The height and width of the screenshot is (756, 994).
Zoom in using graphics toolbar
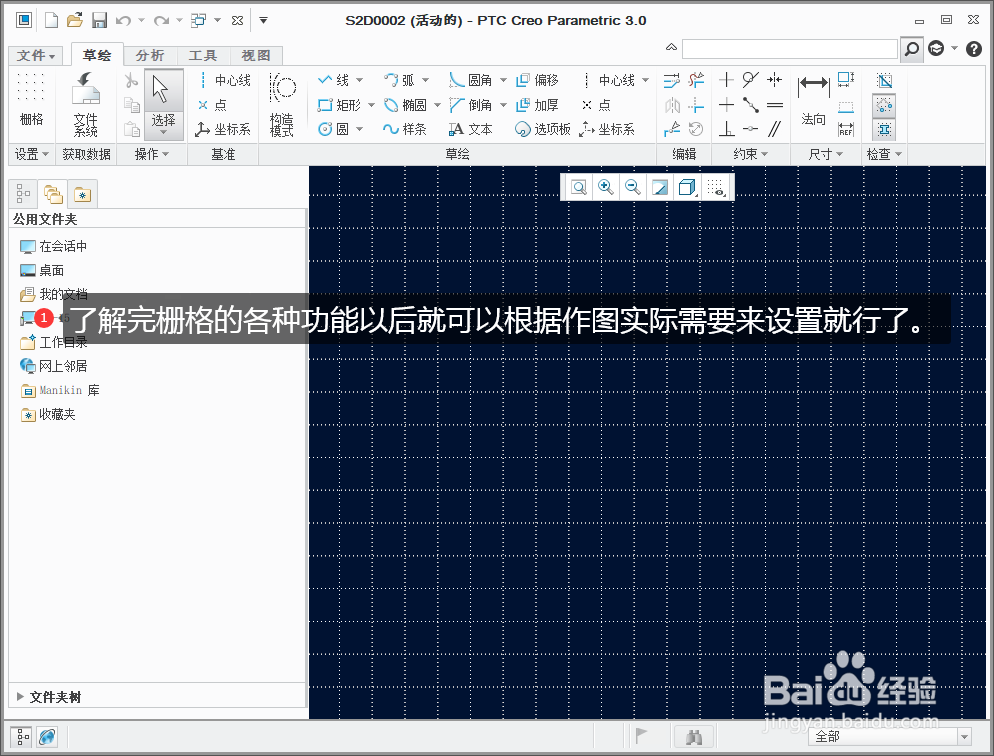point(606,187)
